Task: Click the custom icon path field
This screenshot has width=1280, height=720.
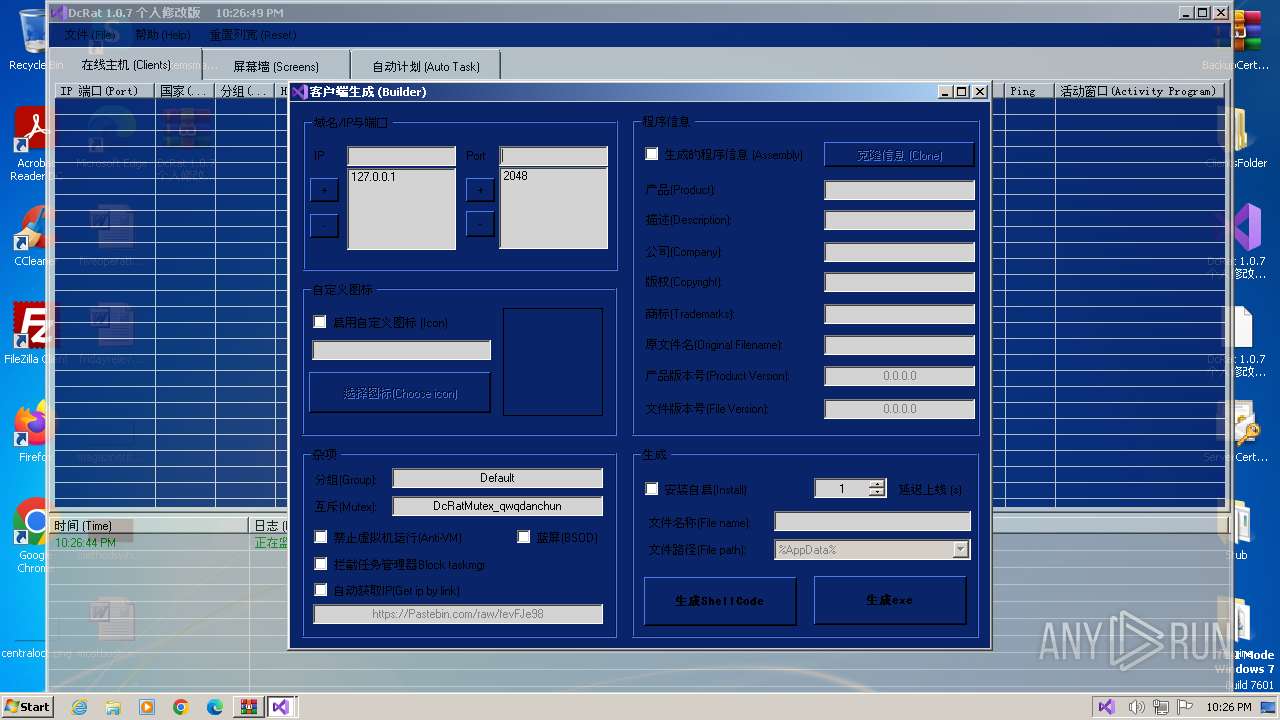Action: (x=401, y=350)
